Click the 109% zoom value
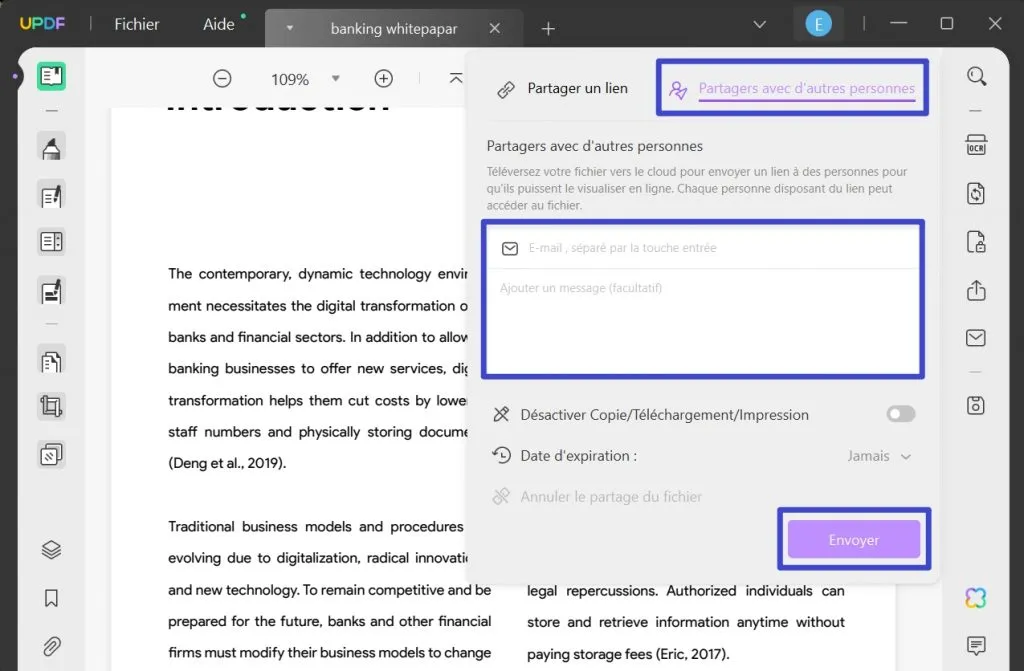 point(290,80)
